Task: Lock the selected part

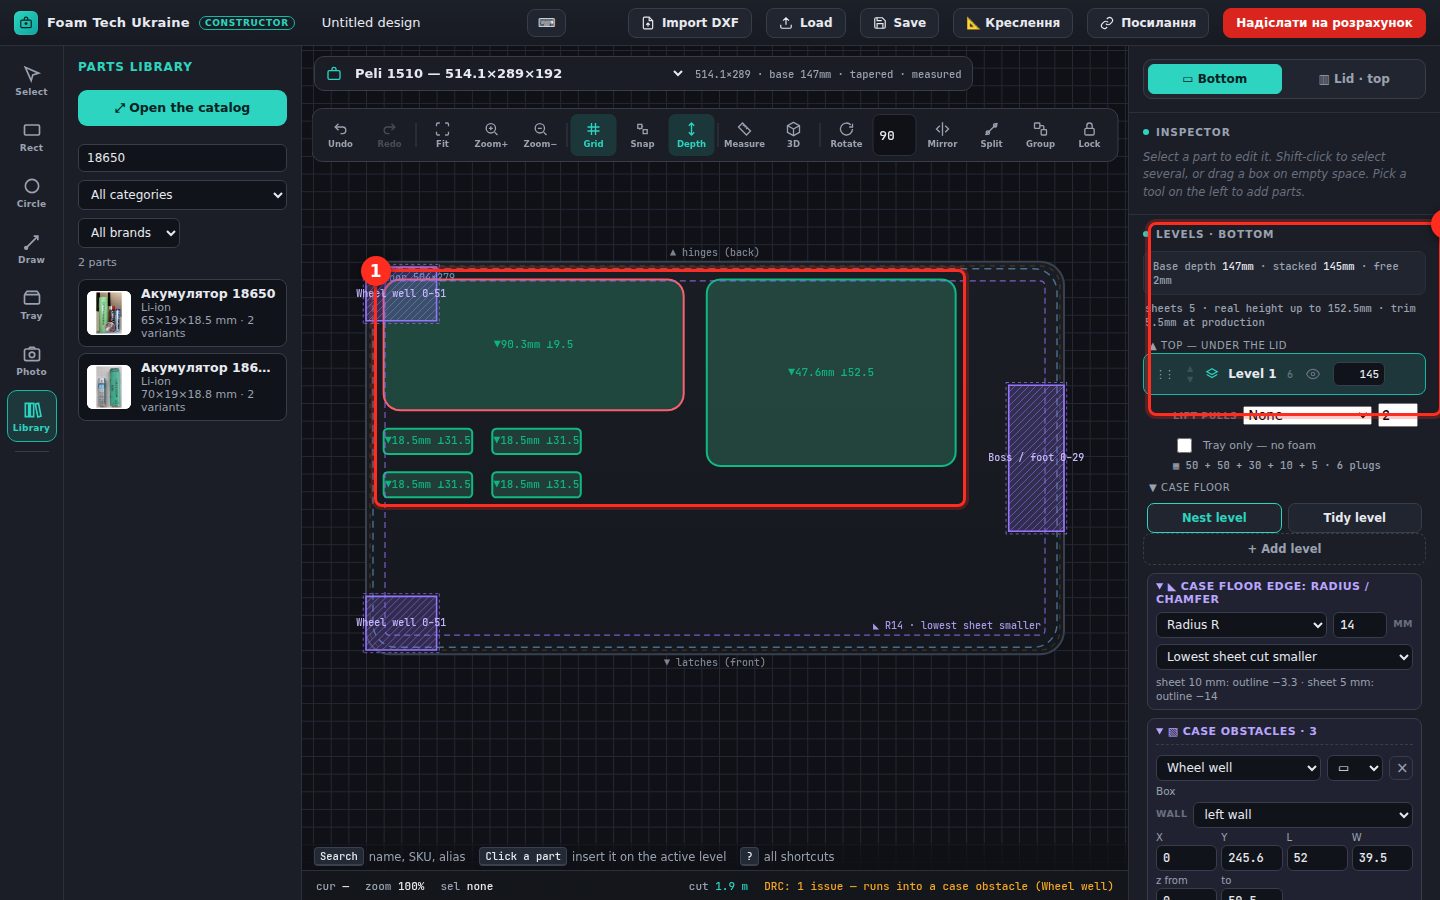Action: click(x=1089, y=135)
